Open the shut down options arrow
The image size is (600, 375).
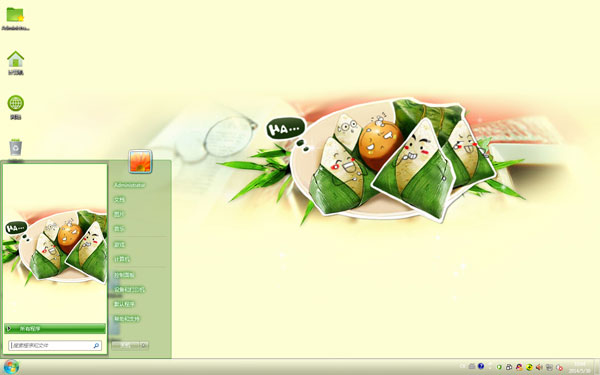[x=144, y=346]
